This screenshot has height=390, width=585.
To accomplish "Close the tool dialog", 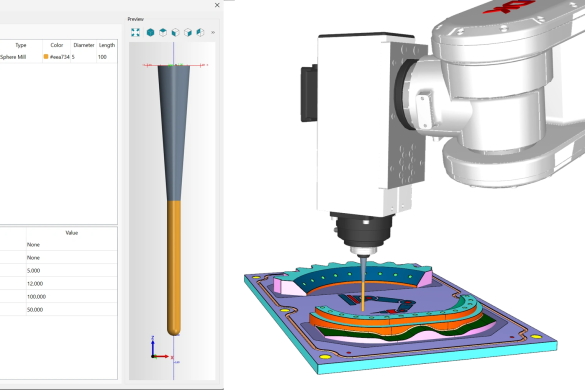I will click(x=217, y=5).
